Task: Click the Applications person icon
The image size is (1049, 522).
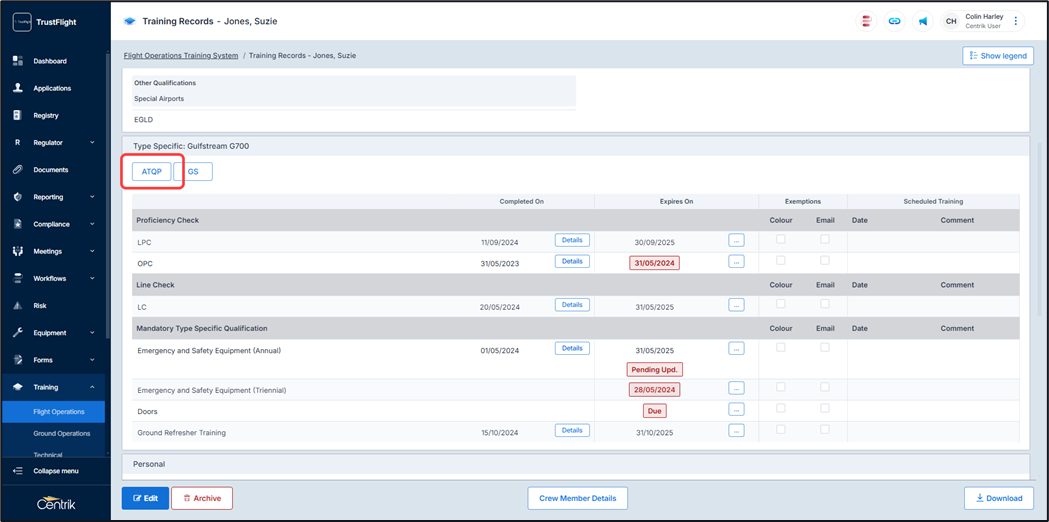Action: pos(18,88)
